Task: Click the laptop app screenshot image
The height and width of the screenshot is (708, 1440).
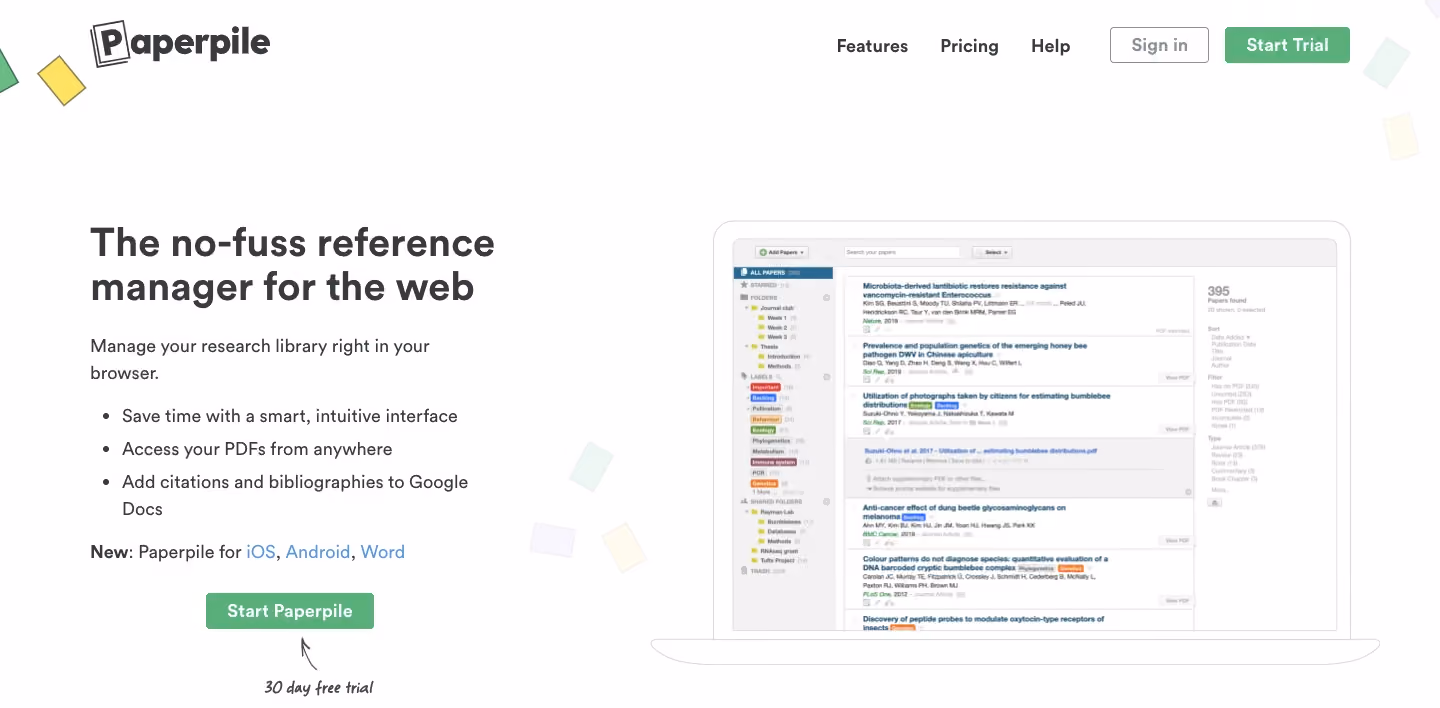Action: (1015, 442)
